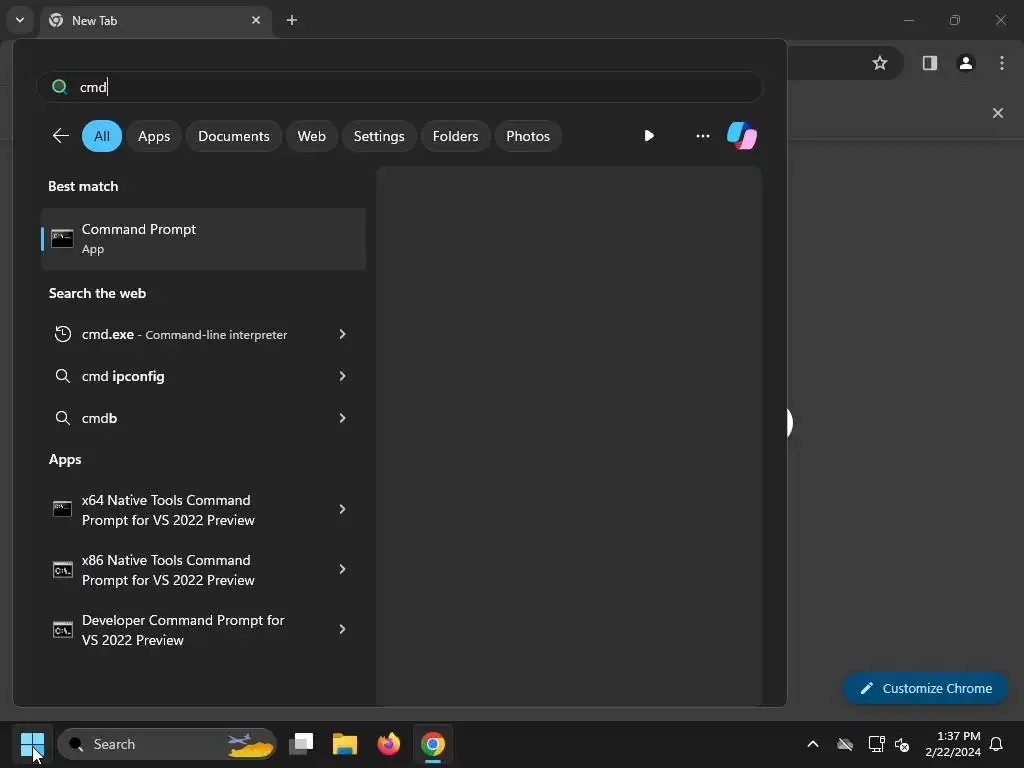
Task: Click the cmd.exe web search result
Action: (x=184, y=334)
